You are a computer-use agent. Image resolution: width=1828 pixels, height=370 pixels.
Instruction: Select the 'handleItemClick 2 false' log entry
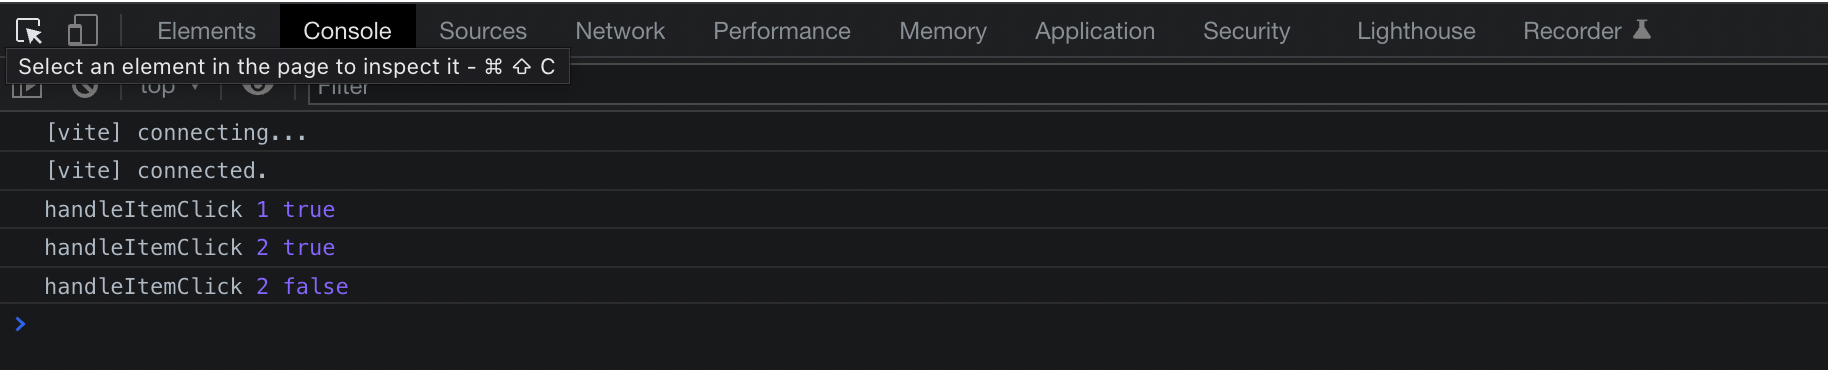(x=914, y=286)
